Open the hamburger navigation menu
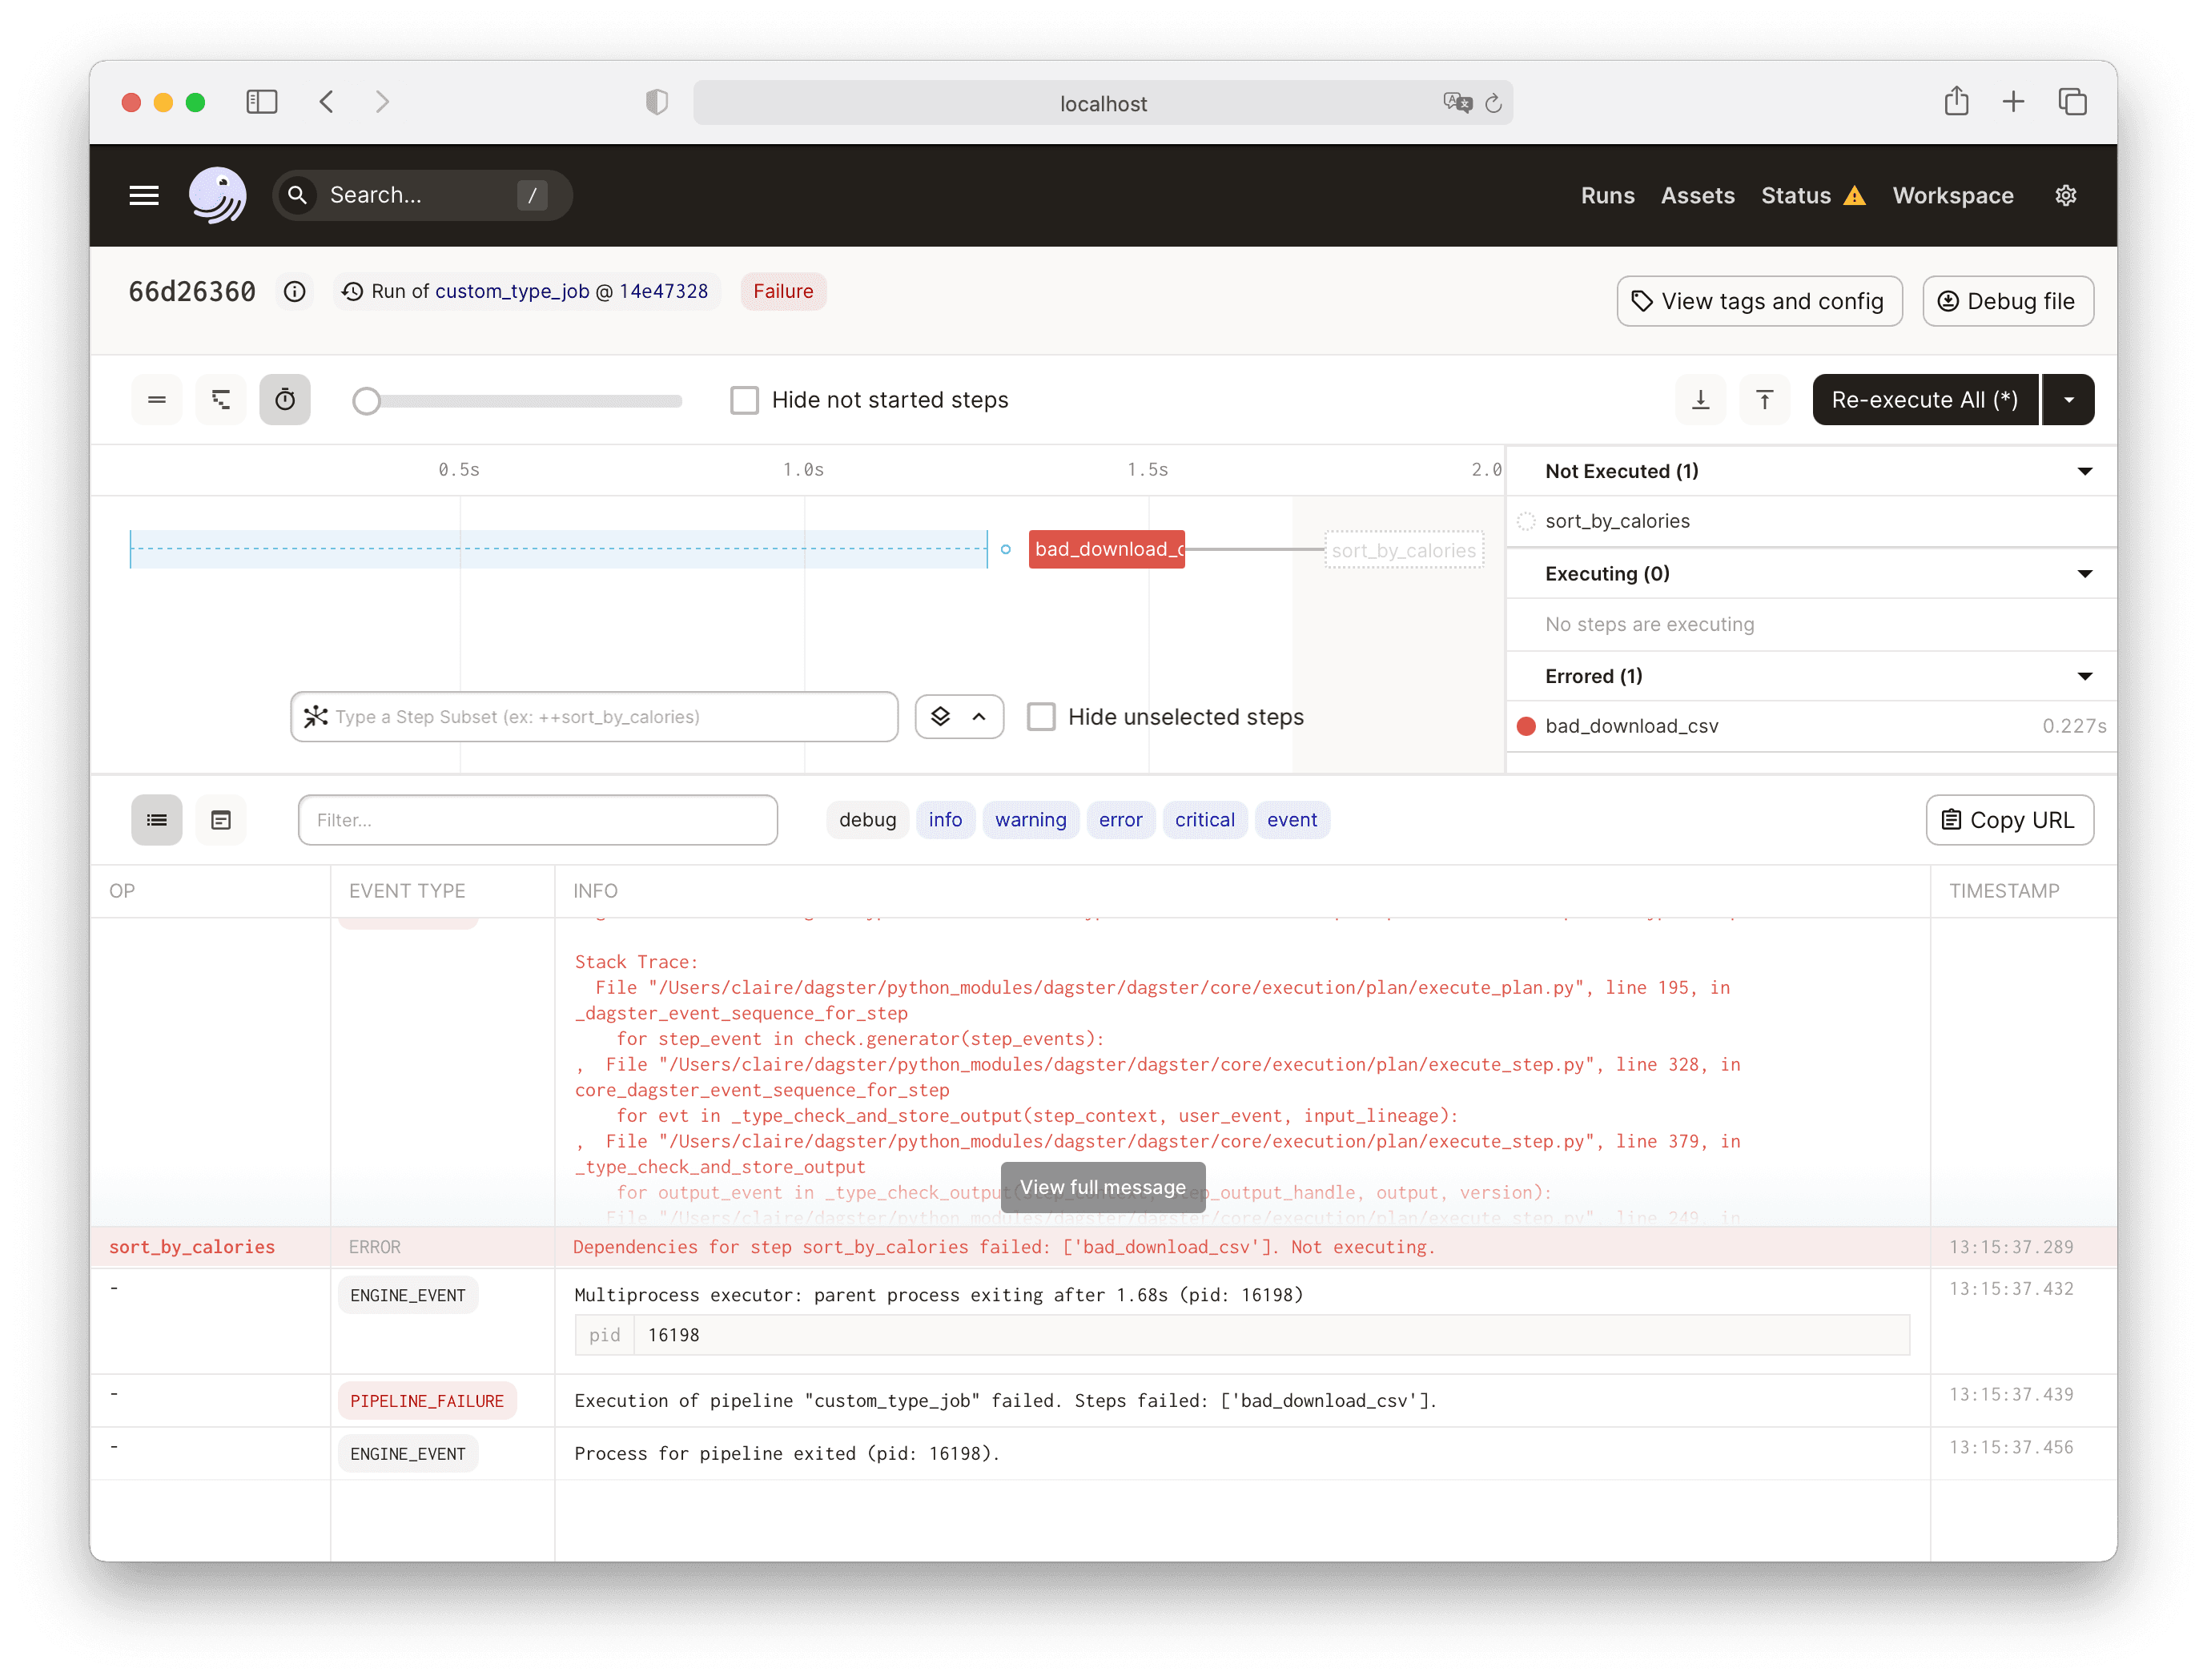Viewport: 2207px width, 1680px height. [x=144, y=195]
